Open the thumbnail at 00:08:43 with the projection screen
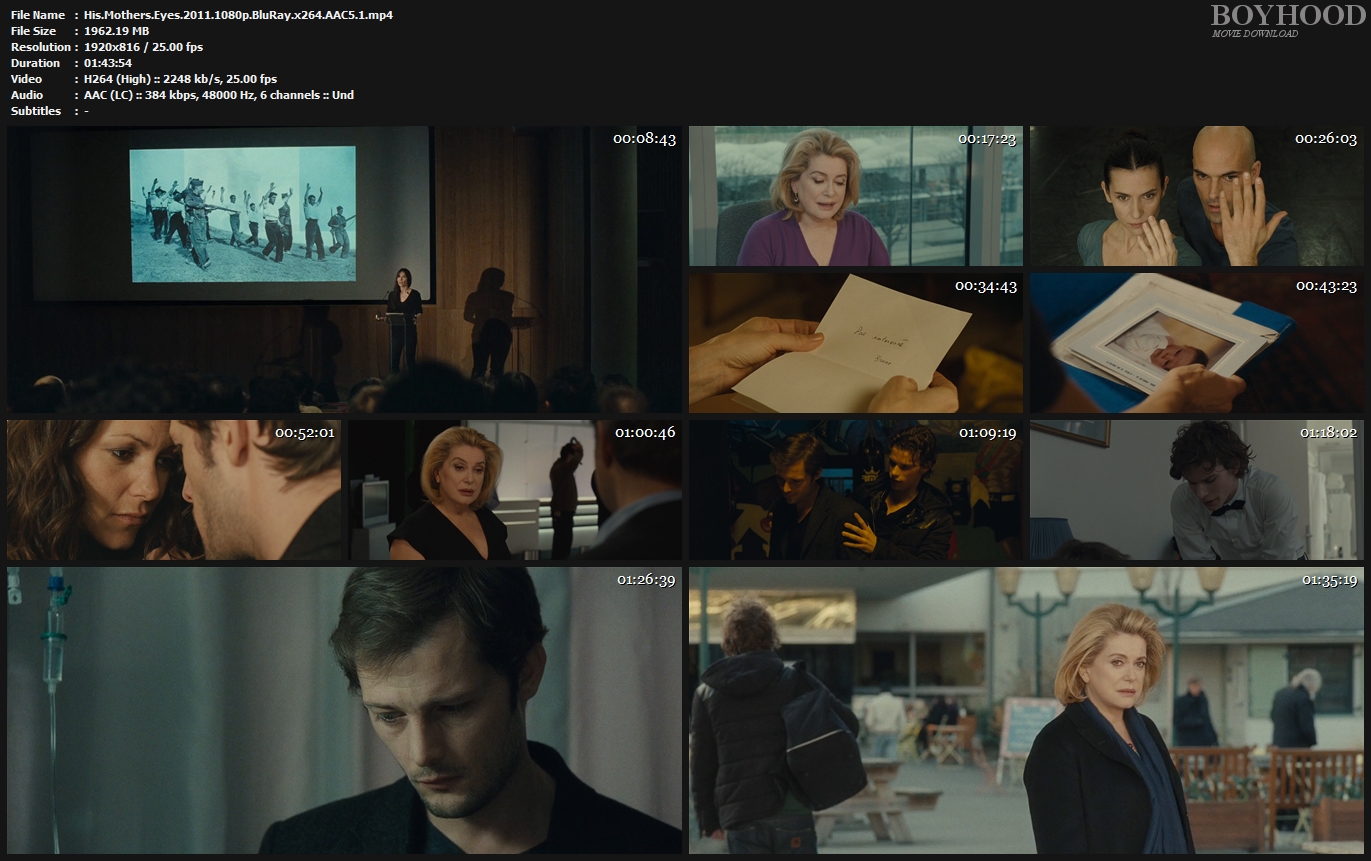The height and width of the screenshot is (861, 1371). [344, 269]
